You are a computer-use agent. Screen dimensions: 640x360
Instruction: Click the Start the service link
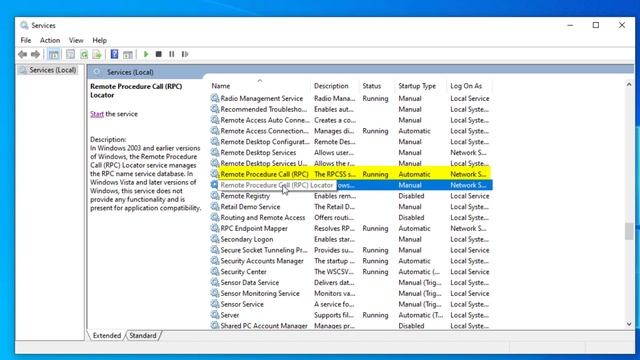pos(97,114)
